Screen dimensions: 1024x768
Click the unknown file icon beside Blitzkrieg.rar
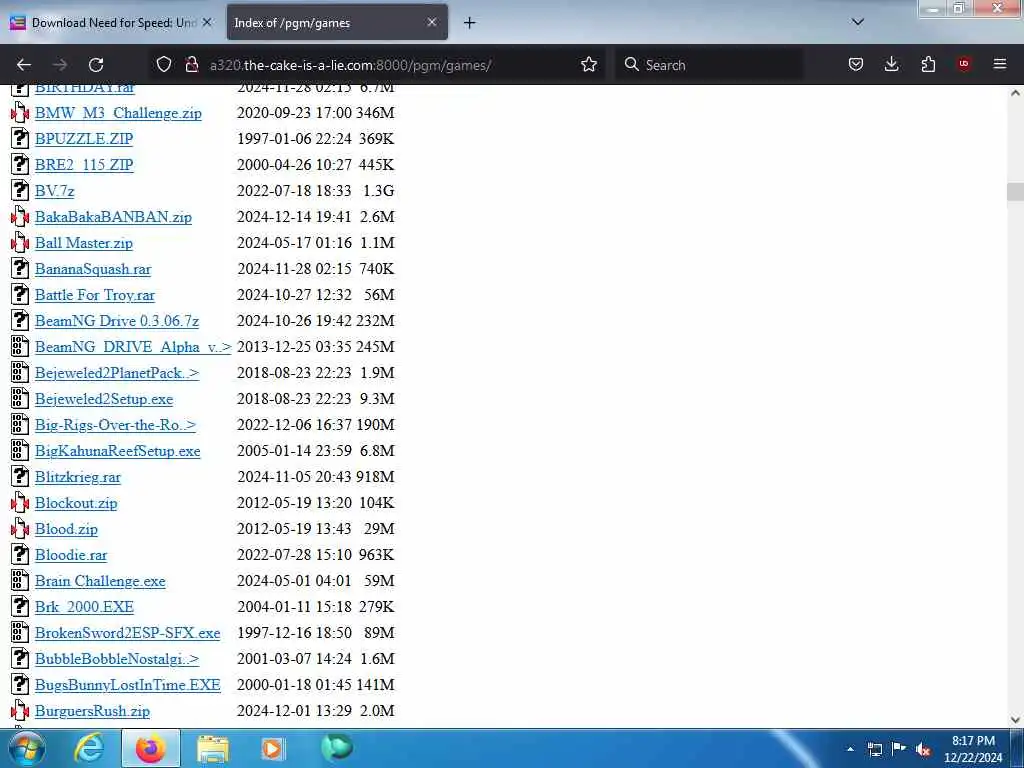click(x=20, y=477)
